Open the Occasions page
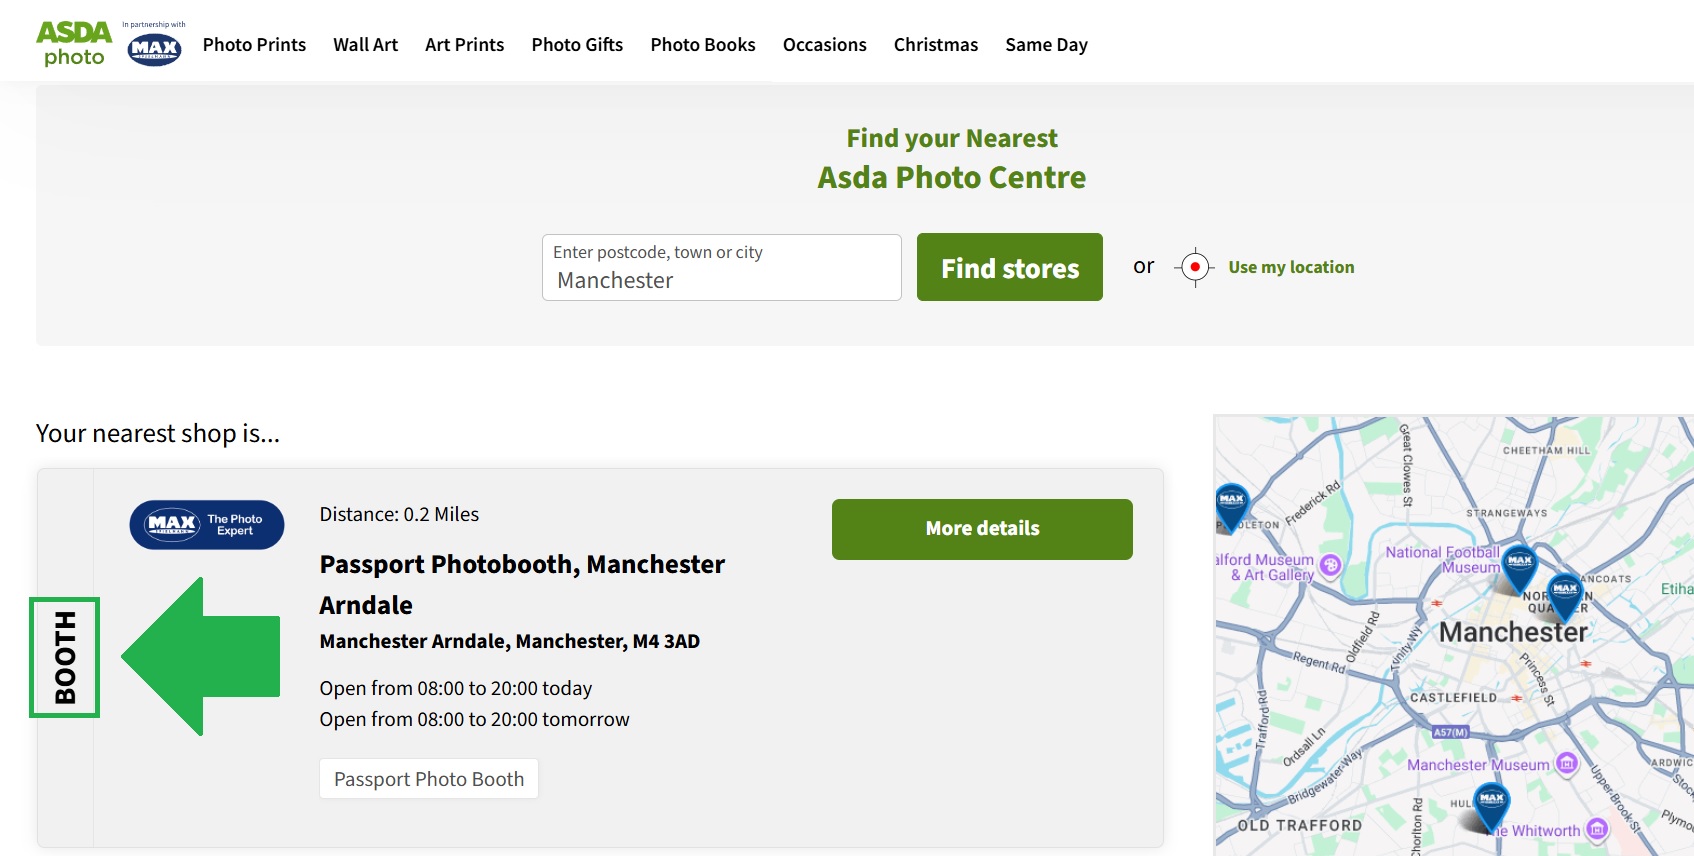Screen dimensions: 1694x856 pyautogui.click(x=824, y=44)
